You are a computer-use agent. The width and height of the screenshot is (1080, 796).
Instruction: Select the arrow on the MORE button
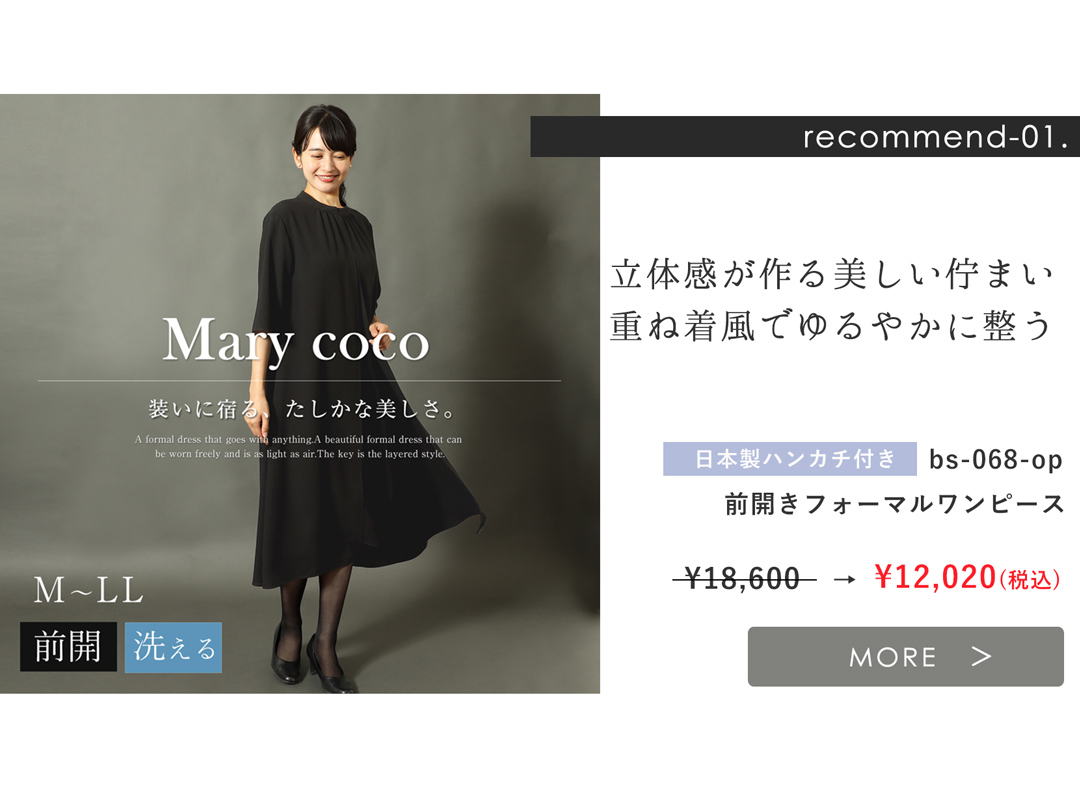982,656
